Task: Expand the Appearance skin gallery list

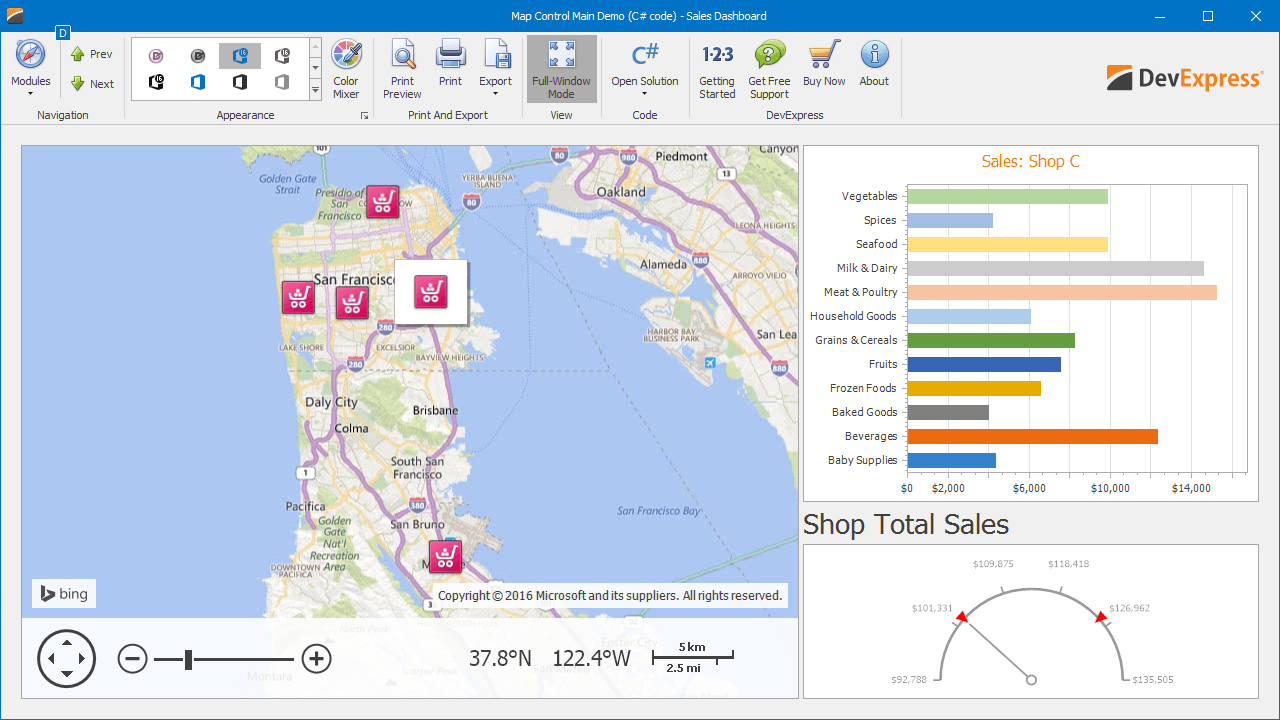Action: (315, 90)
